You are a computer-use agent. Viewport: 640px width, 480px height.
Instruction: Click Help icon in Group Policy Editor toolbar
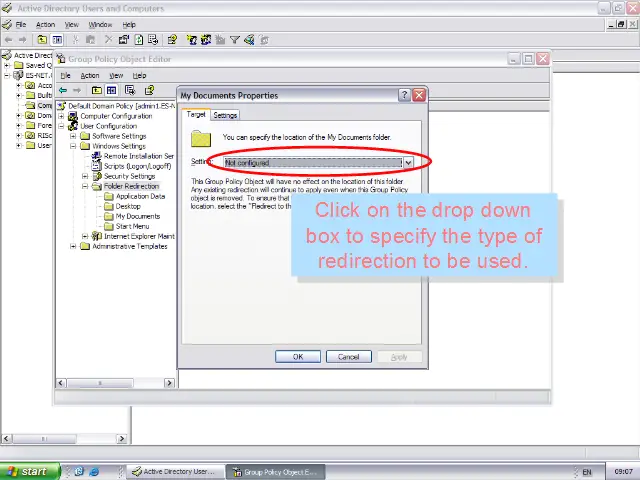tap(149, 90)
